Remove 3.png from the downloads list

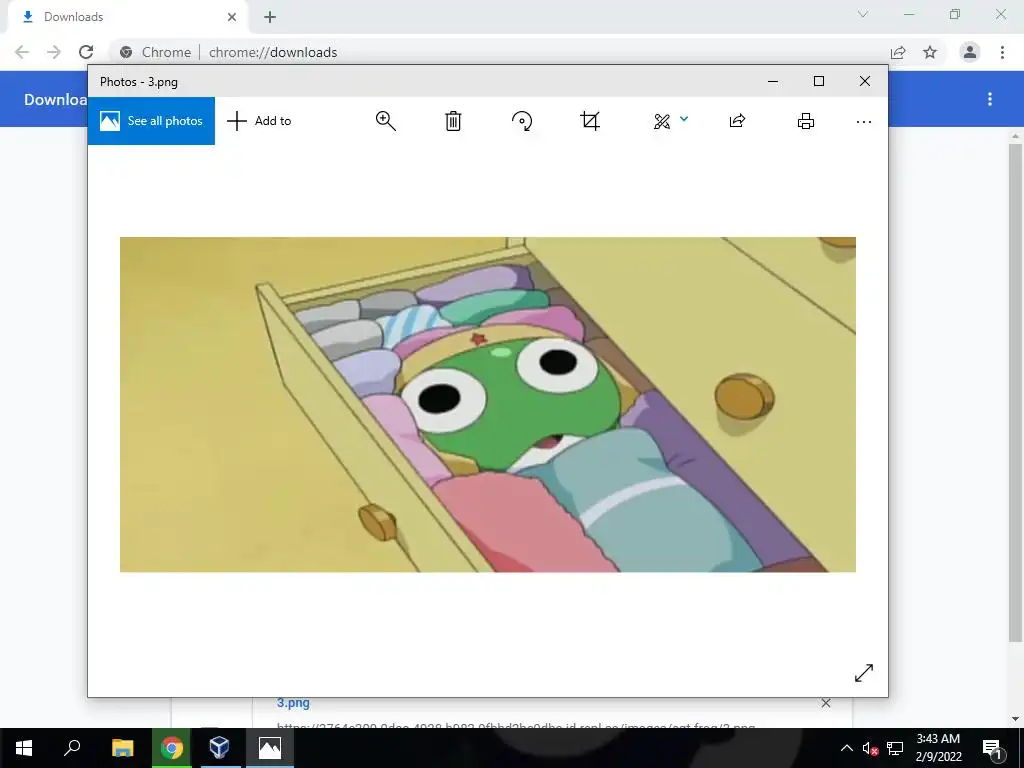coord(826,703)
